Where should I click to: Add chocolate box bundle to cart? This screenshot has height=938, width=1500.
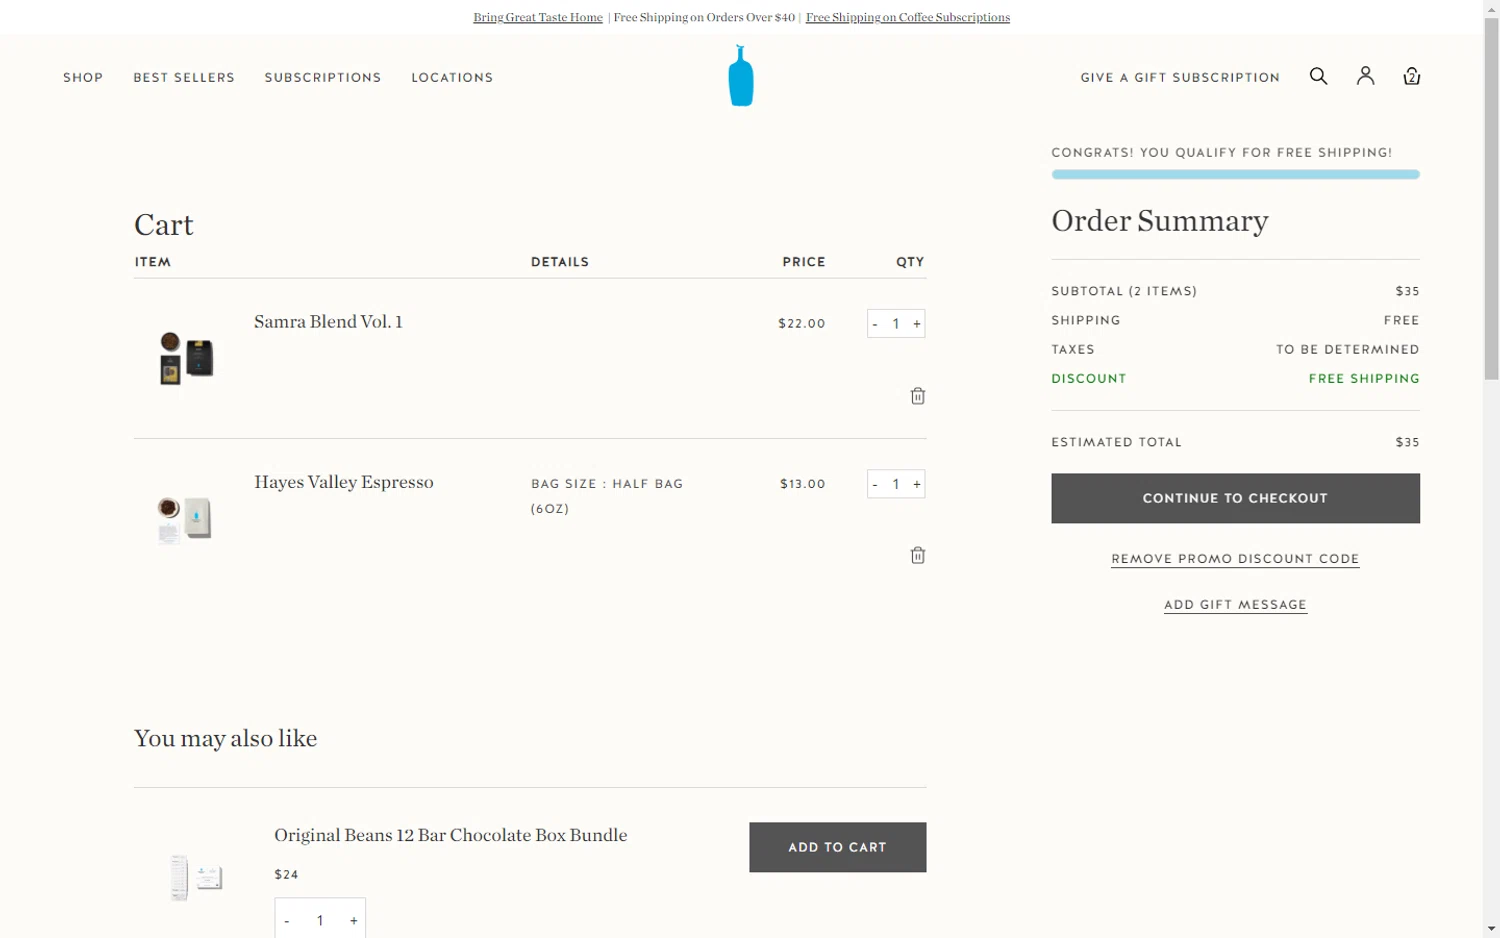tap(837, 847)
